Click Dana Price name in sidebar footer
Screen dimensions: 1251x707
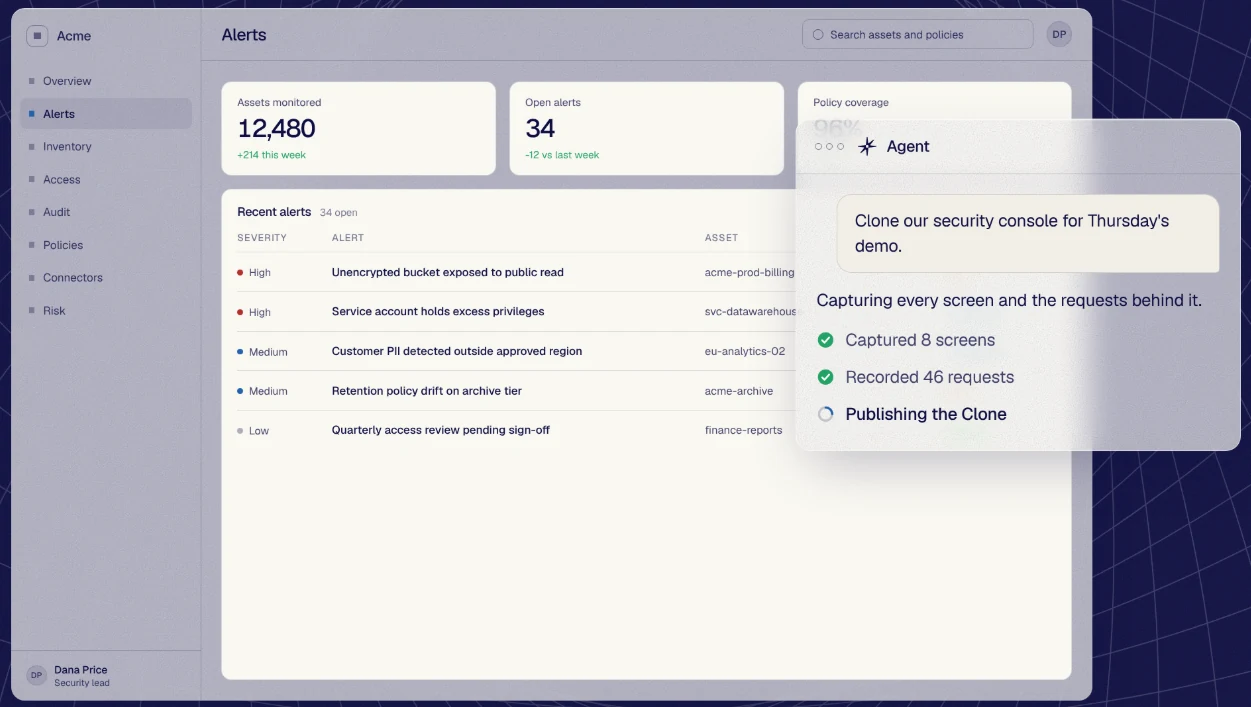pos(81,670)
